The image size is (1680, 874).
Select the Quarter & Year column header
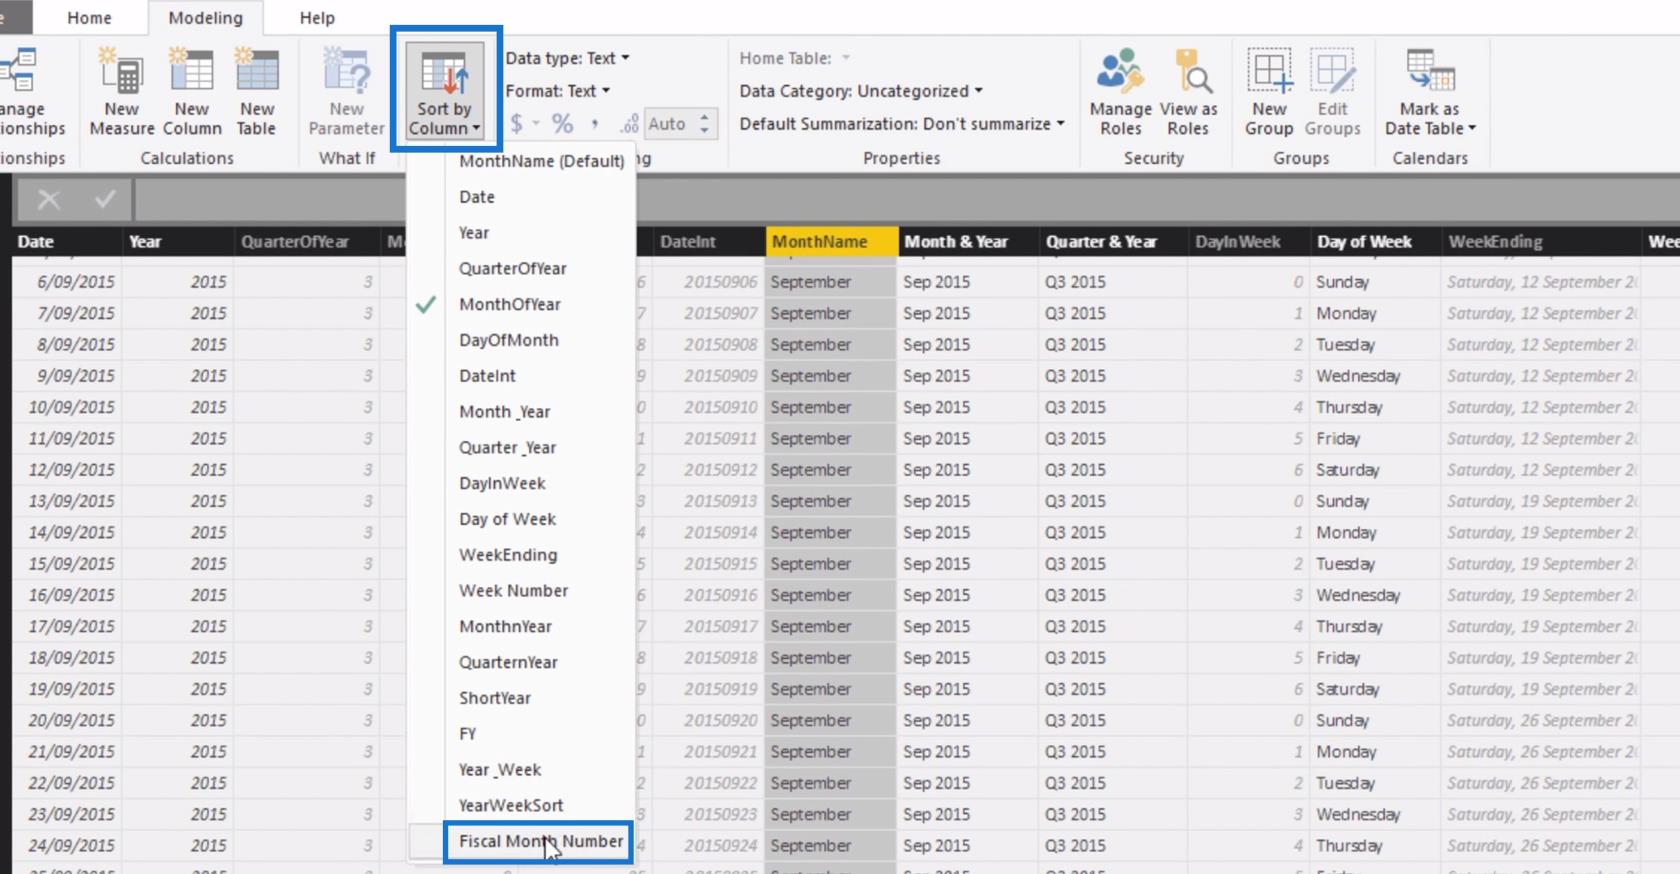(1113, 242)
